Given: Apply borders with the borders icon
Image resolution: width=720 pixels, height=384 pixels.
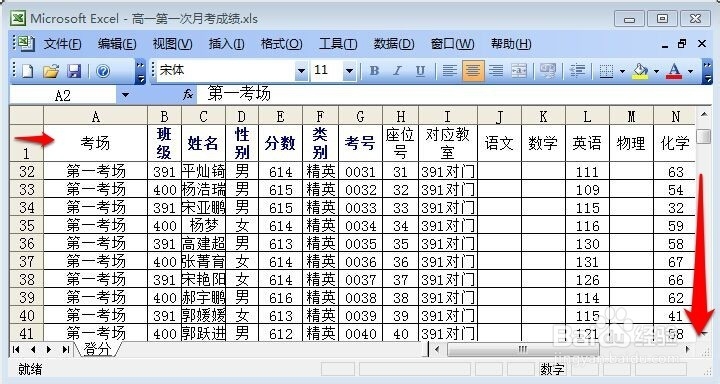Looking at the screenshot, I should click(x=606, y=71).
